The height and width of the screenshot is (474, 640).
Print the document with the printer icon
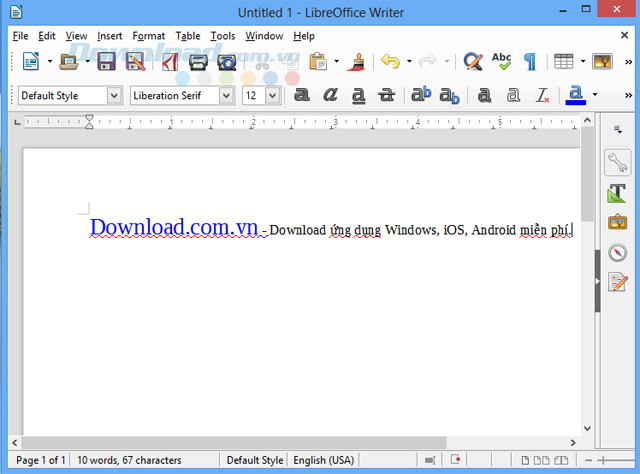(x=198, y=62)
